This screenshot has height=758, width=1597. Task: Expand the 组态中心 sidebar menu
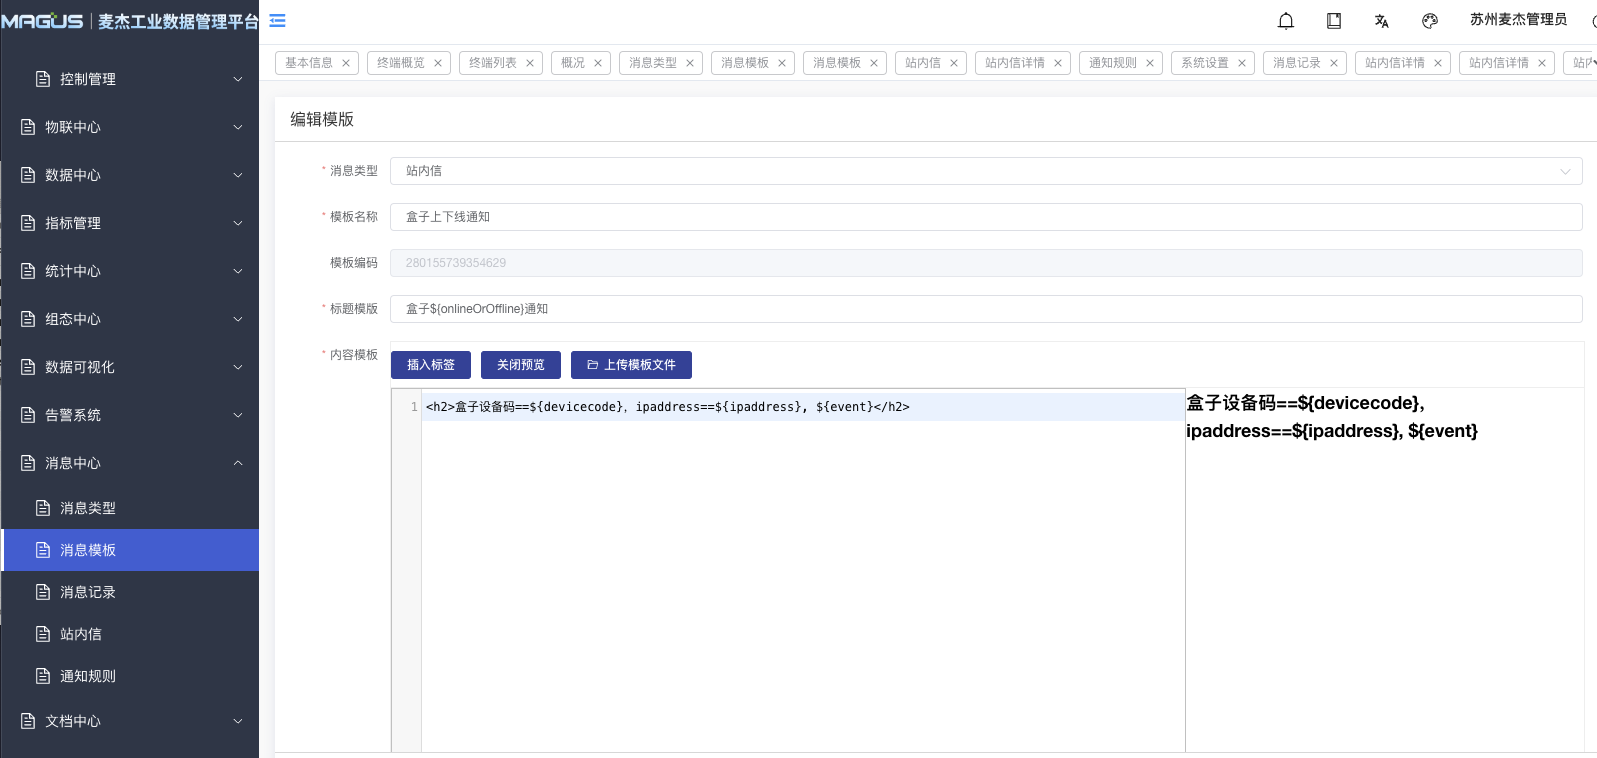tap(130, 319)
